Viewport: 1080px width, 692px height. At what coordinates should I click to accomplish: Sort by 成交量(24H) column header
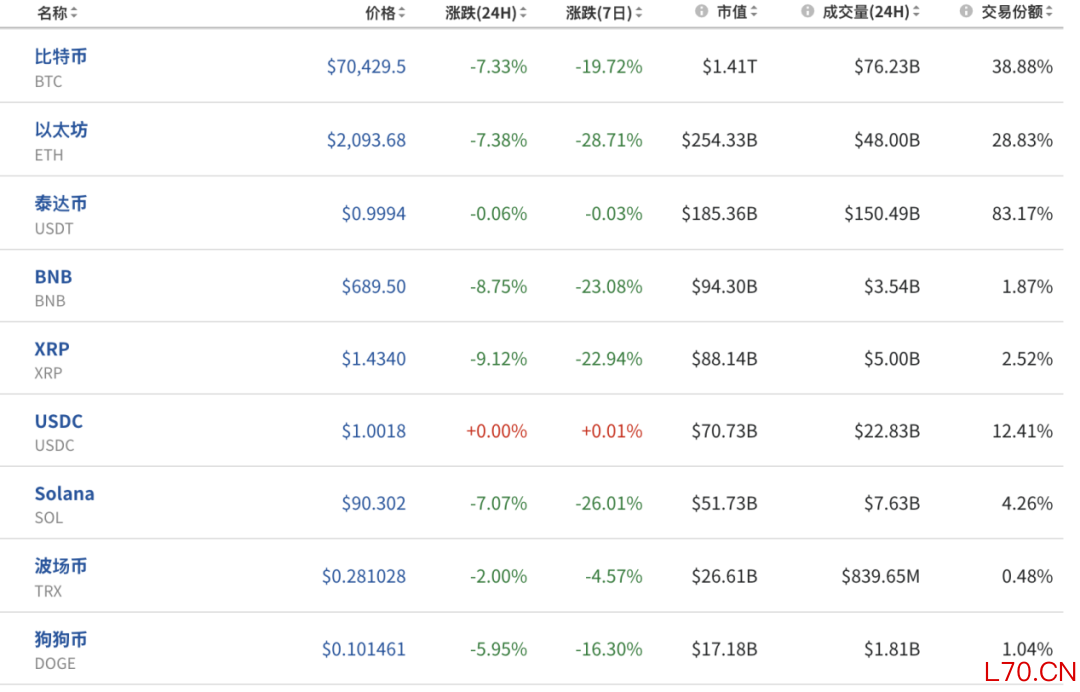871,12
